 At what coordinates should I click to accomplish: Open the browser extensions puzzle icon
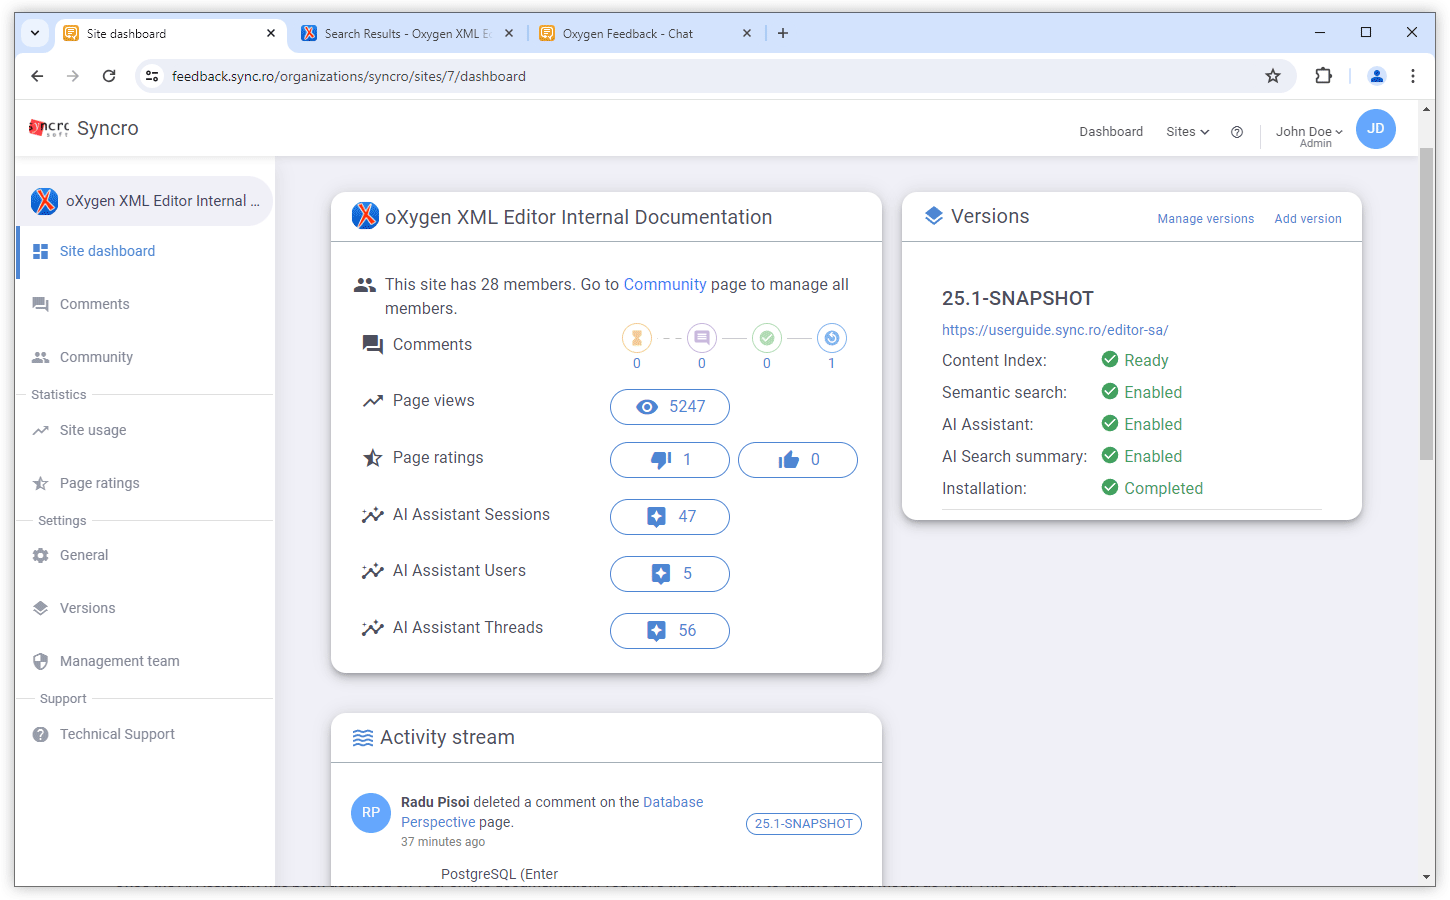point(1323,76)
